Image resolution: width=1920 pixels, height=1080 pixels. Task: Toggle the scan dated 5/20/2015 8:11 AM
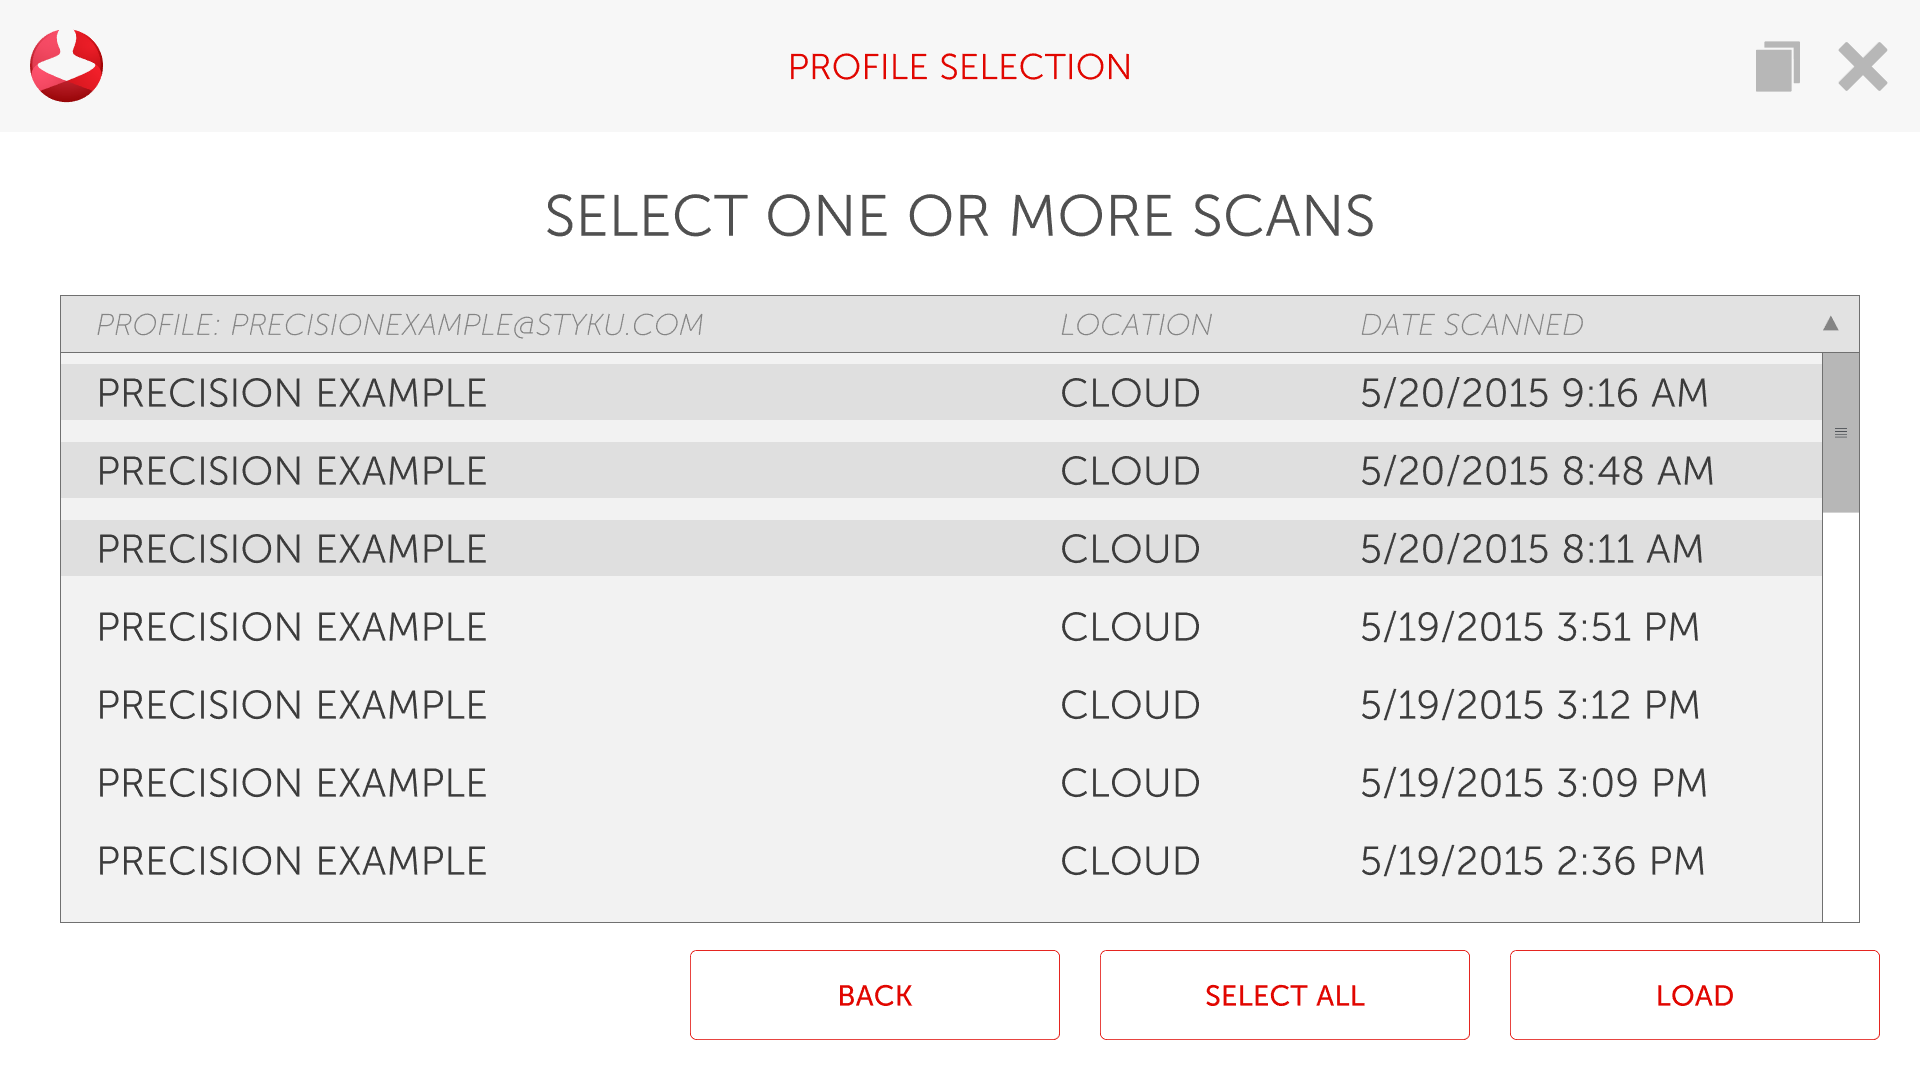(x=940, y=549)
